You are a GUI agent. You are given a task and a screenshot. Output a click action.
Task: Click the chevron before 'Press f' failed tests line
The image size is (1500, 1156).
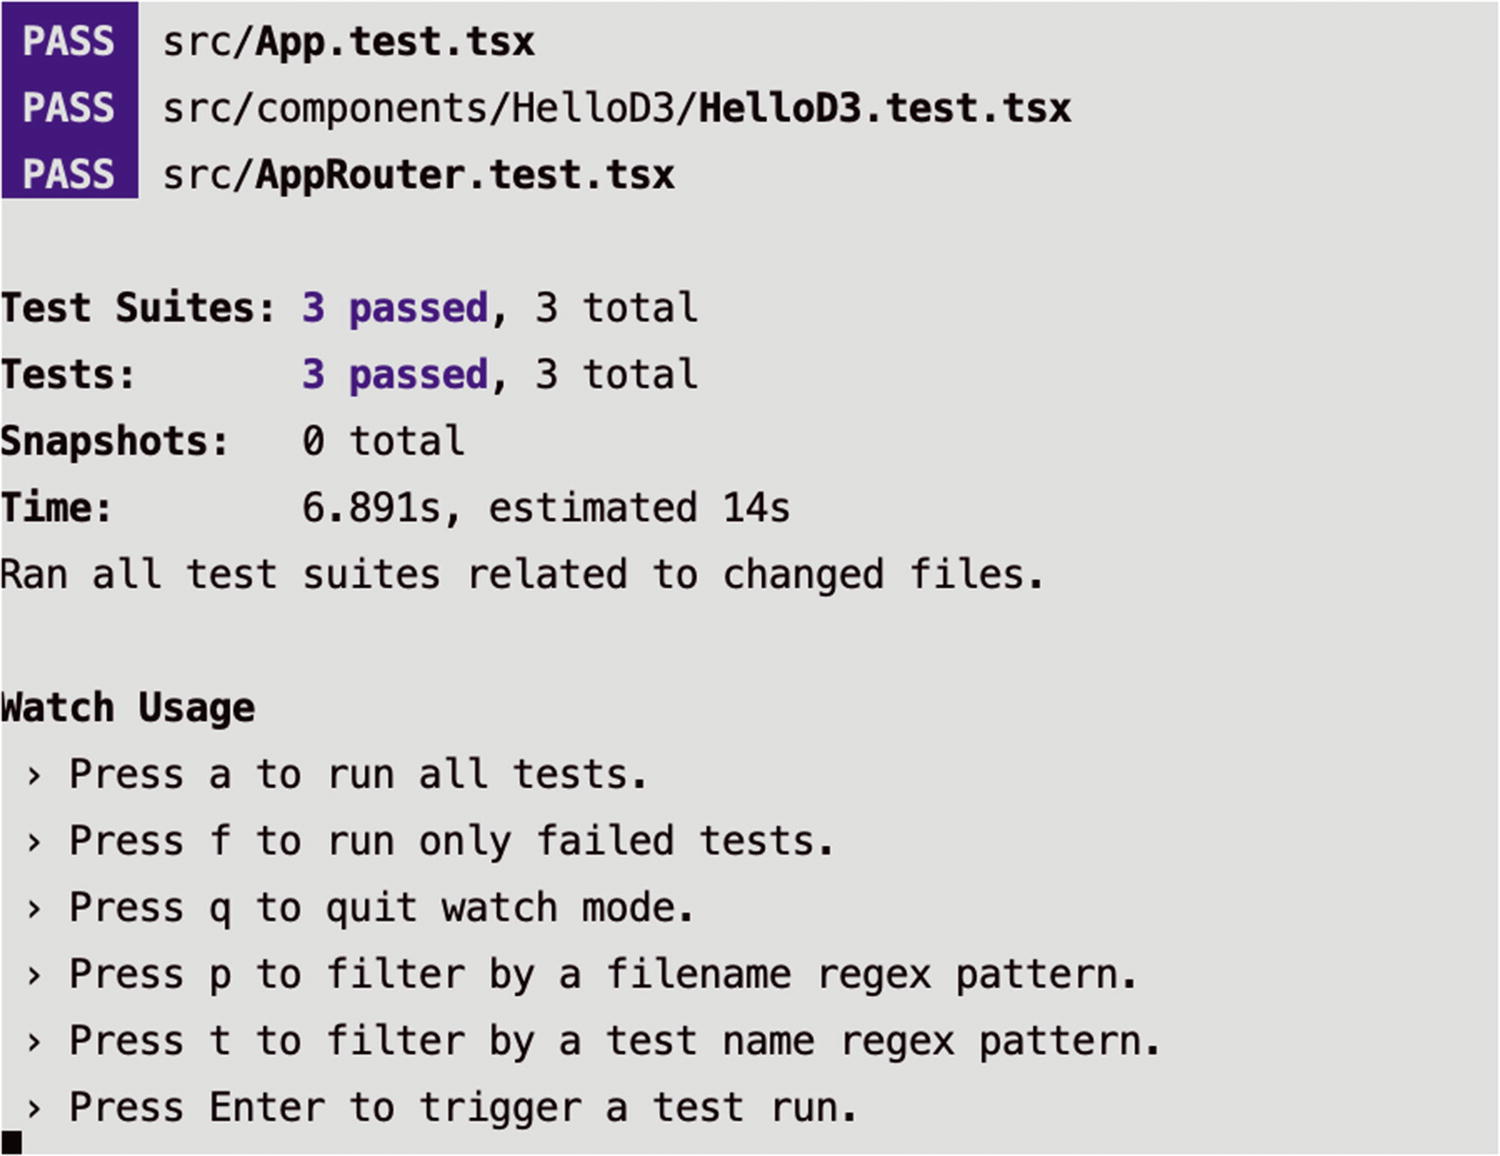[35, 843]
